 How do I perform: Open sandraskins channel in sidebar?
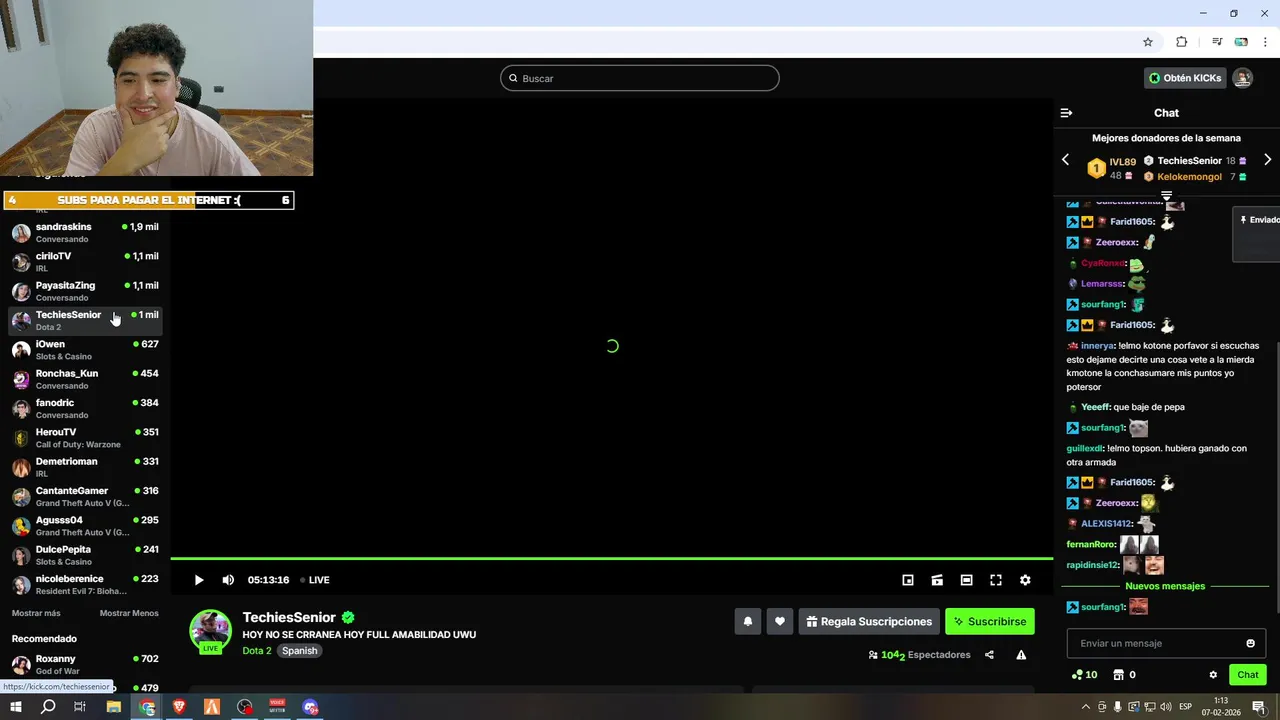(x=85, y=232)
